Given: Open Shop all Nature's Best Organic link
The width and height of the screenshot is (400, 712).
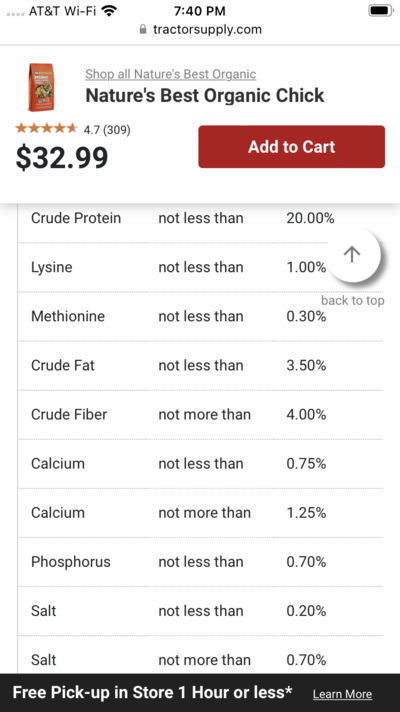Looking at the screenshot, I should click(x=171, y=74).
